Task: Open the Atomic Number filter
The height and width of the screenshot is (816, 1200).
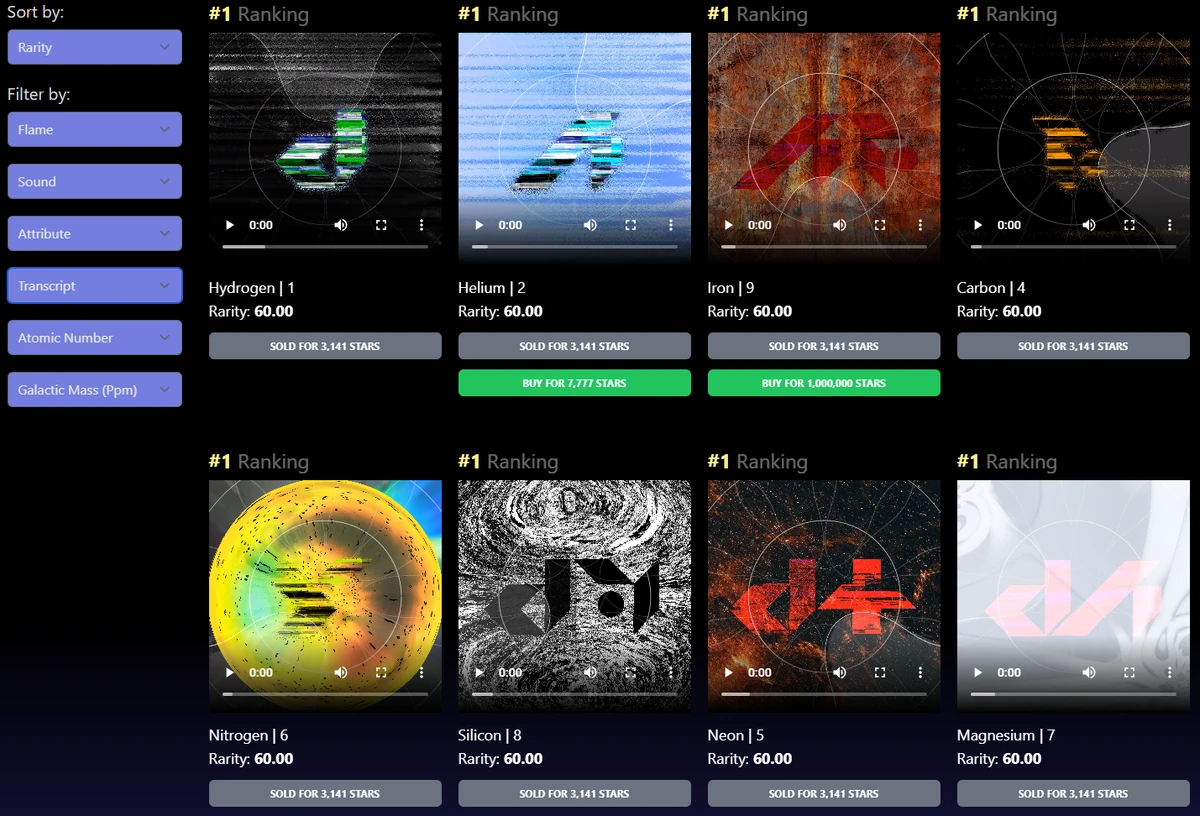Action: 94,337
